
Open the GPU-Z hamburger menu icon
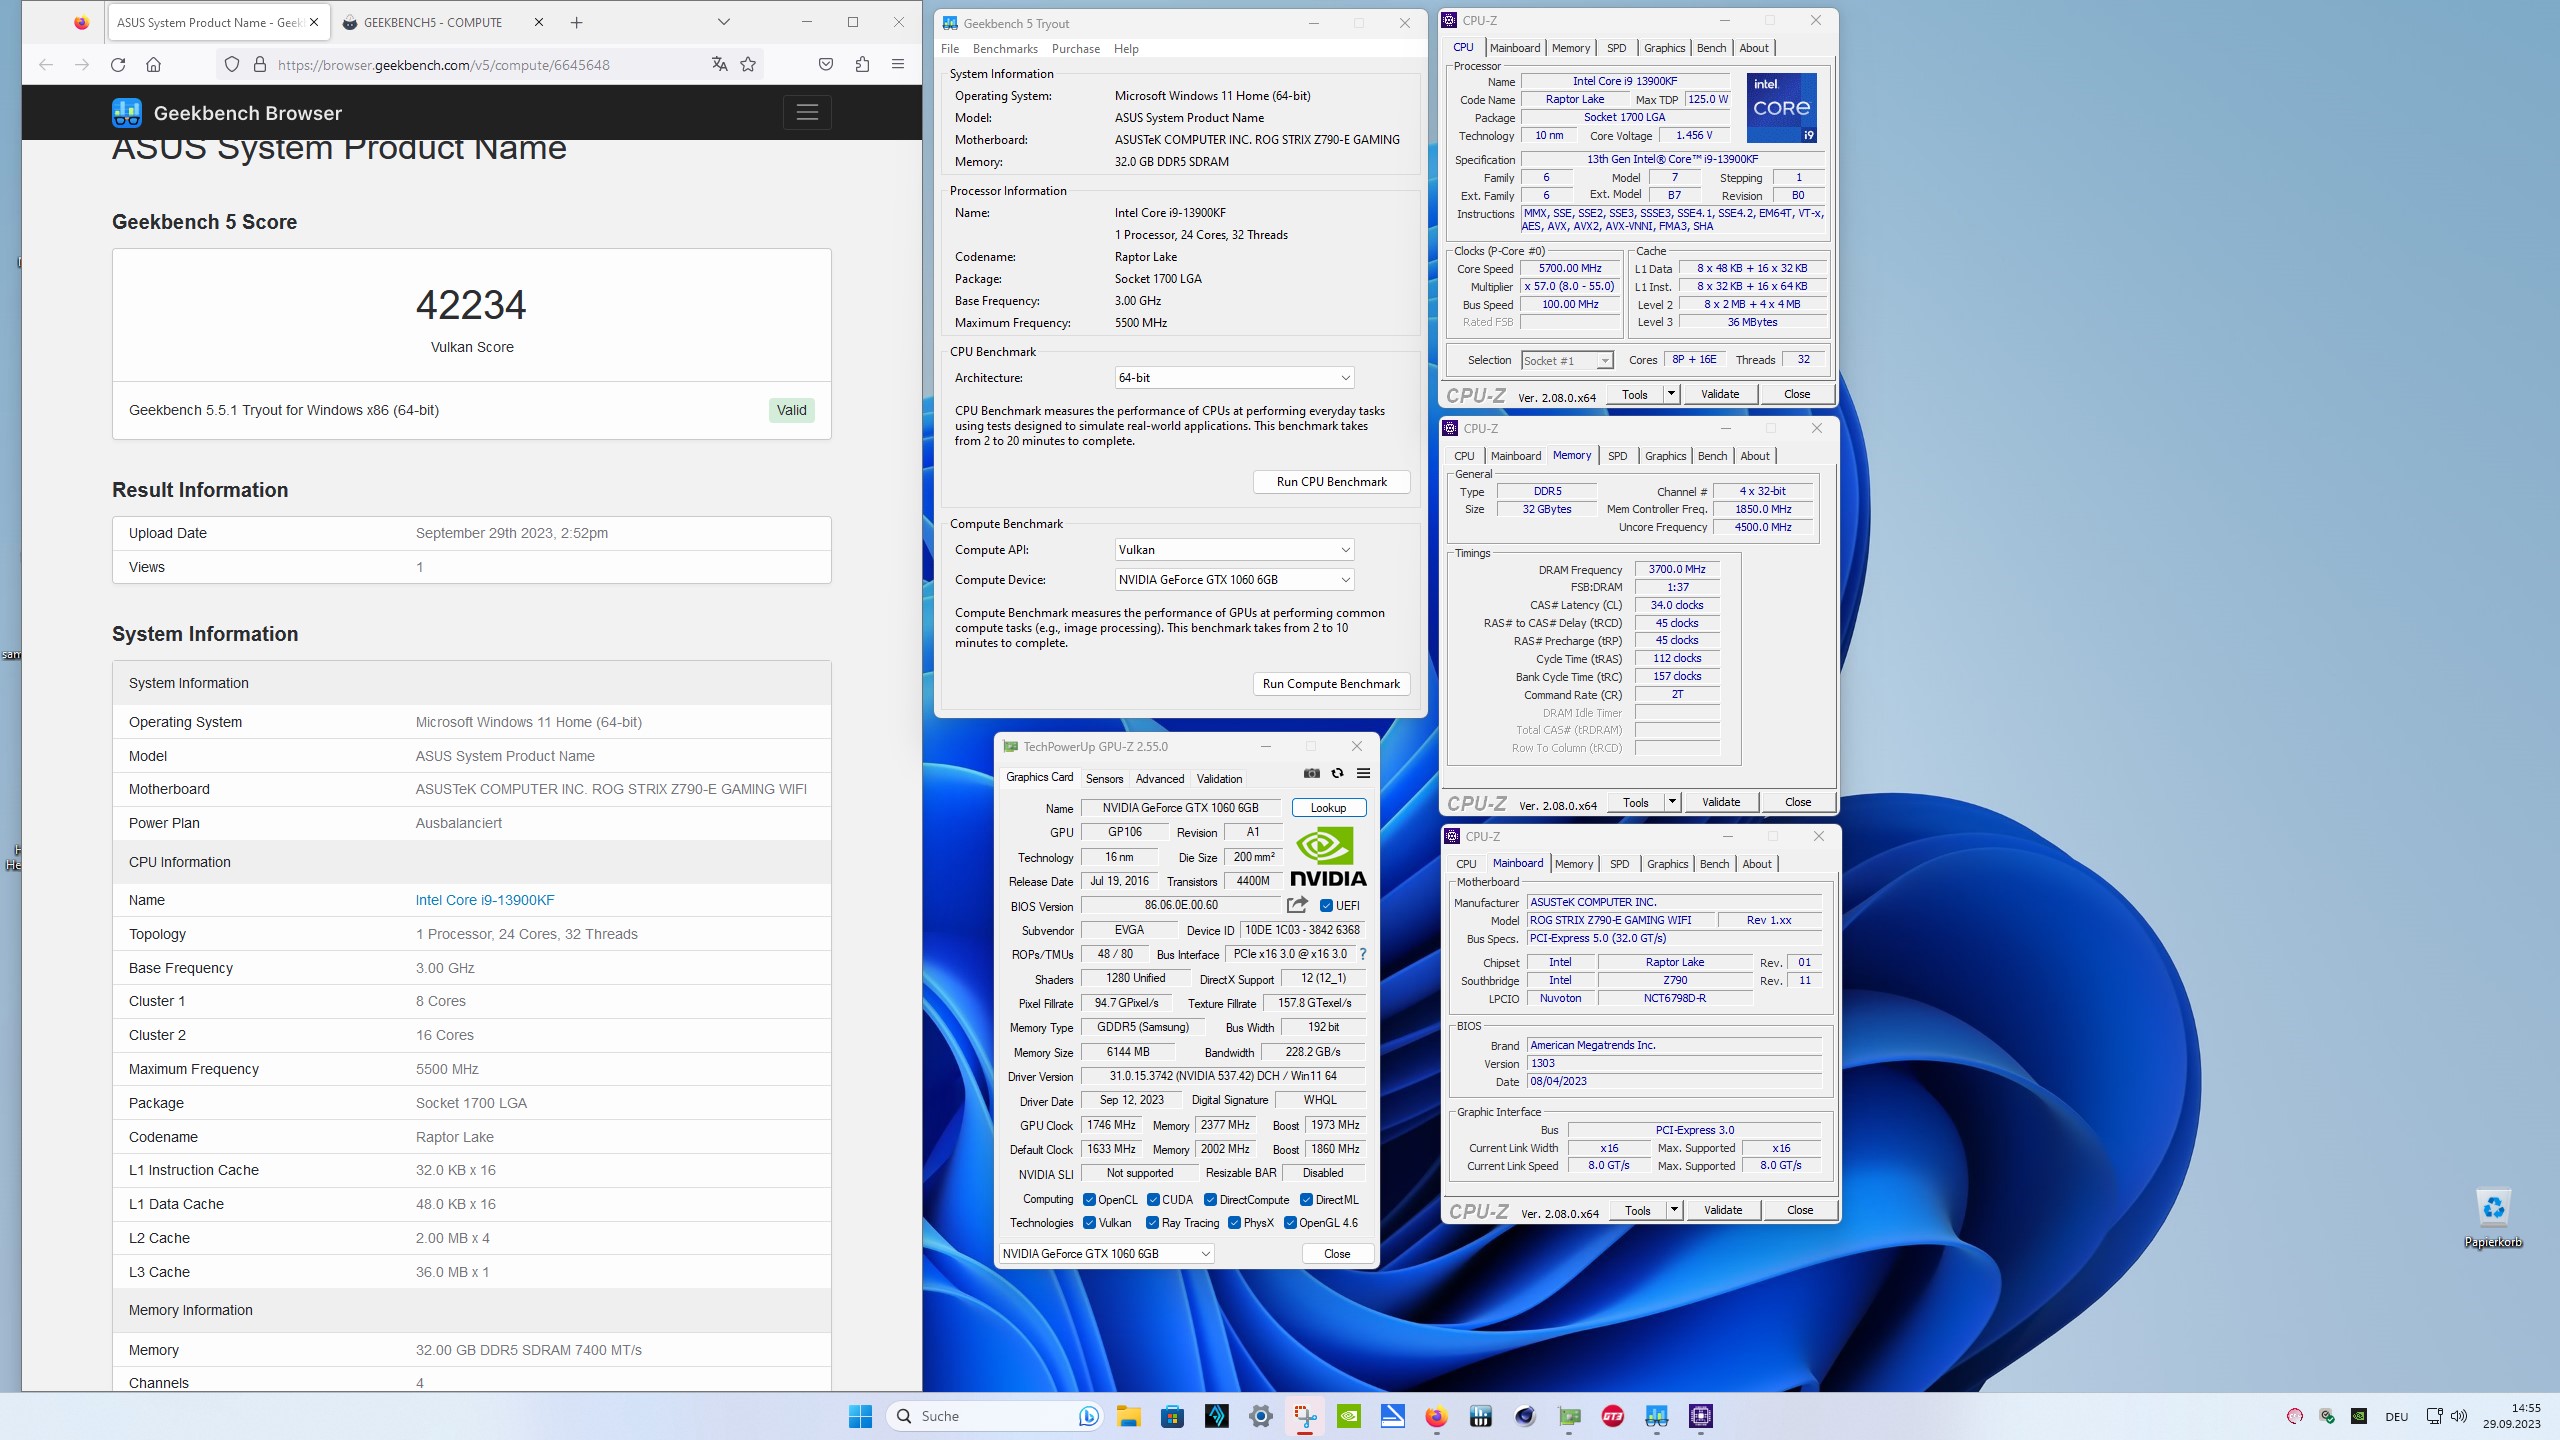[x=1363, y=773]
